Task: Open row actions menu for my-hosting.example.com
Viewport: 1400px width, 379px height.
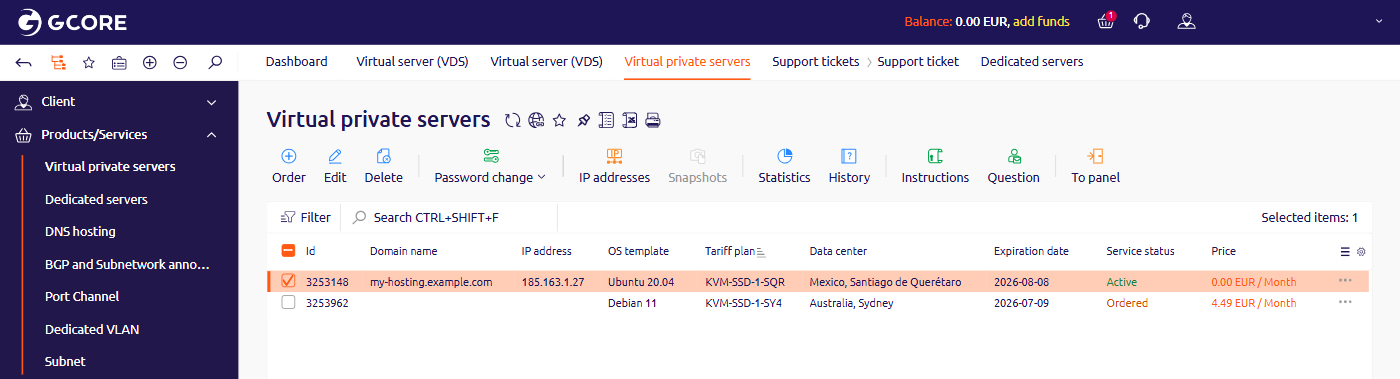Action: coord(1345,282)
